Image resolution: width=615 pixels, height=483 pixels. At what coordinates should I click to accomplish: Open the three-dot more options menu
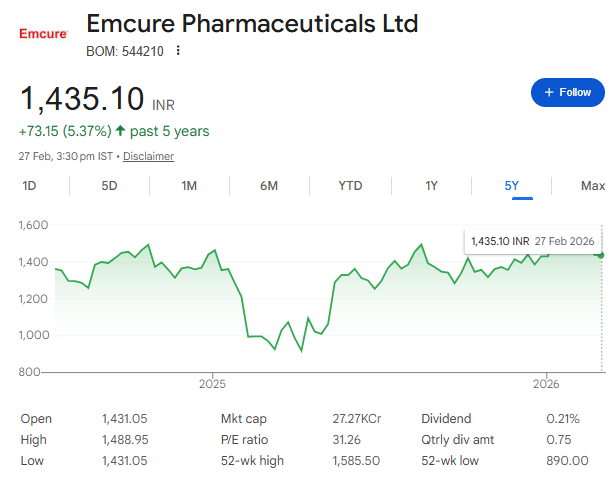(x=178, y=51)
